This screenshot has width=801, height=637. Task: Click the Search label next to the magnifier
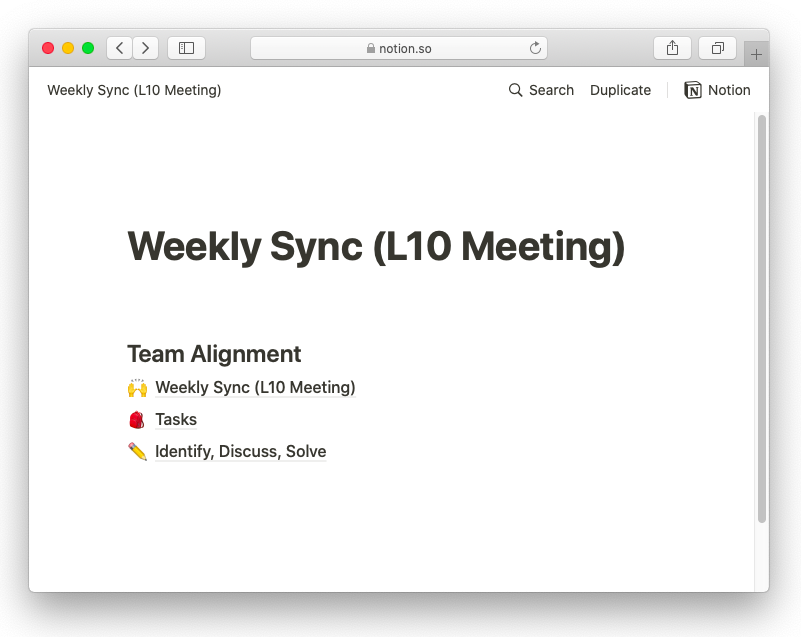point(551,90)
